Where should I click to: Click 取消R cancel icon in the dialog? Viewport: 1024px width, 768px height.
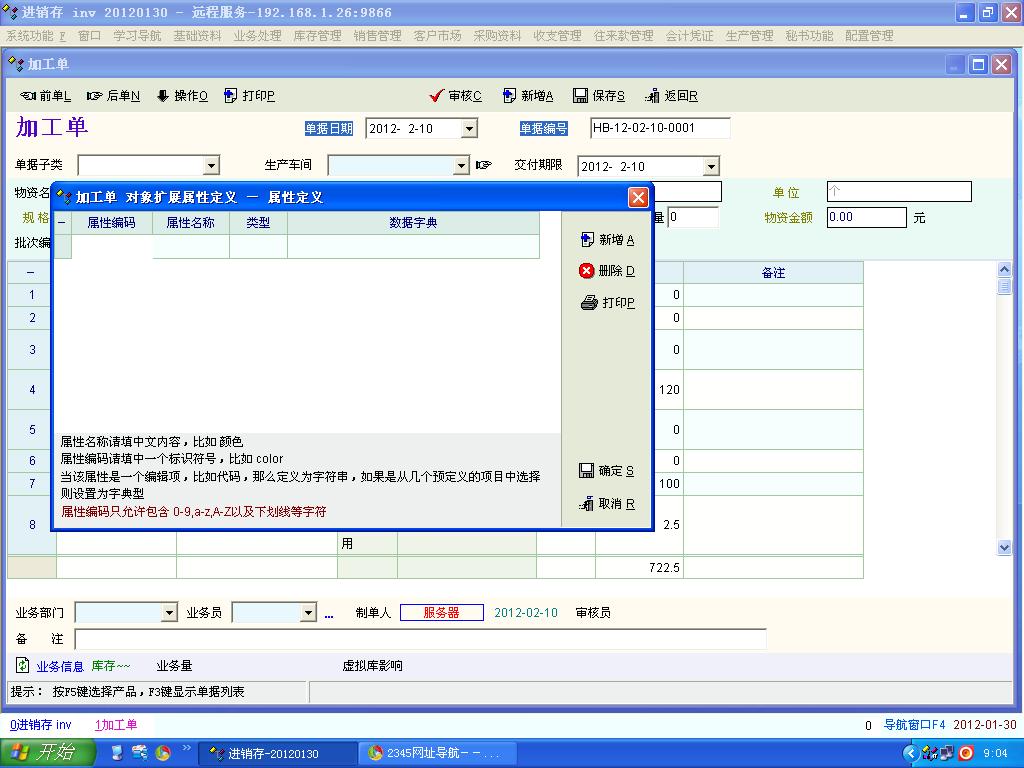click(x=587, y=504)
